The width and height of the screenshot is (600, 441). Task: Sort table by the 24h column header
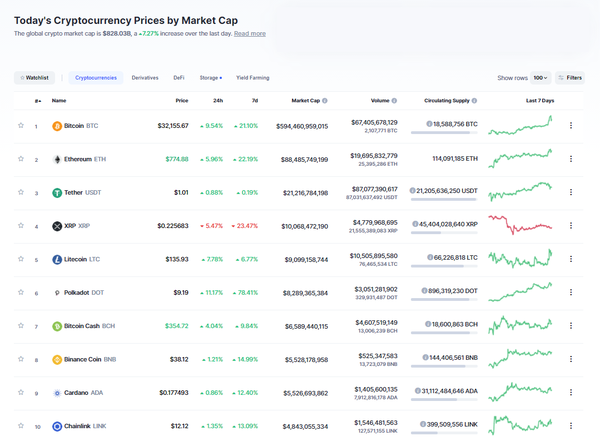218,101
